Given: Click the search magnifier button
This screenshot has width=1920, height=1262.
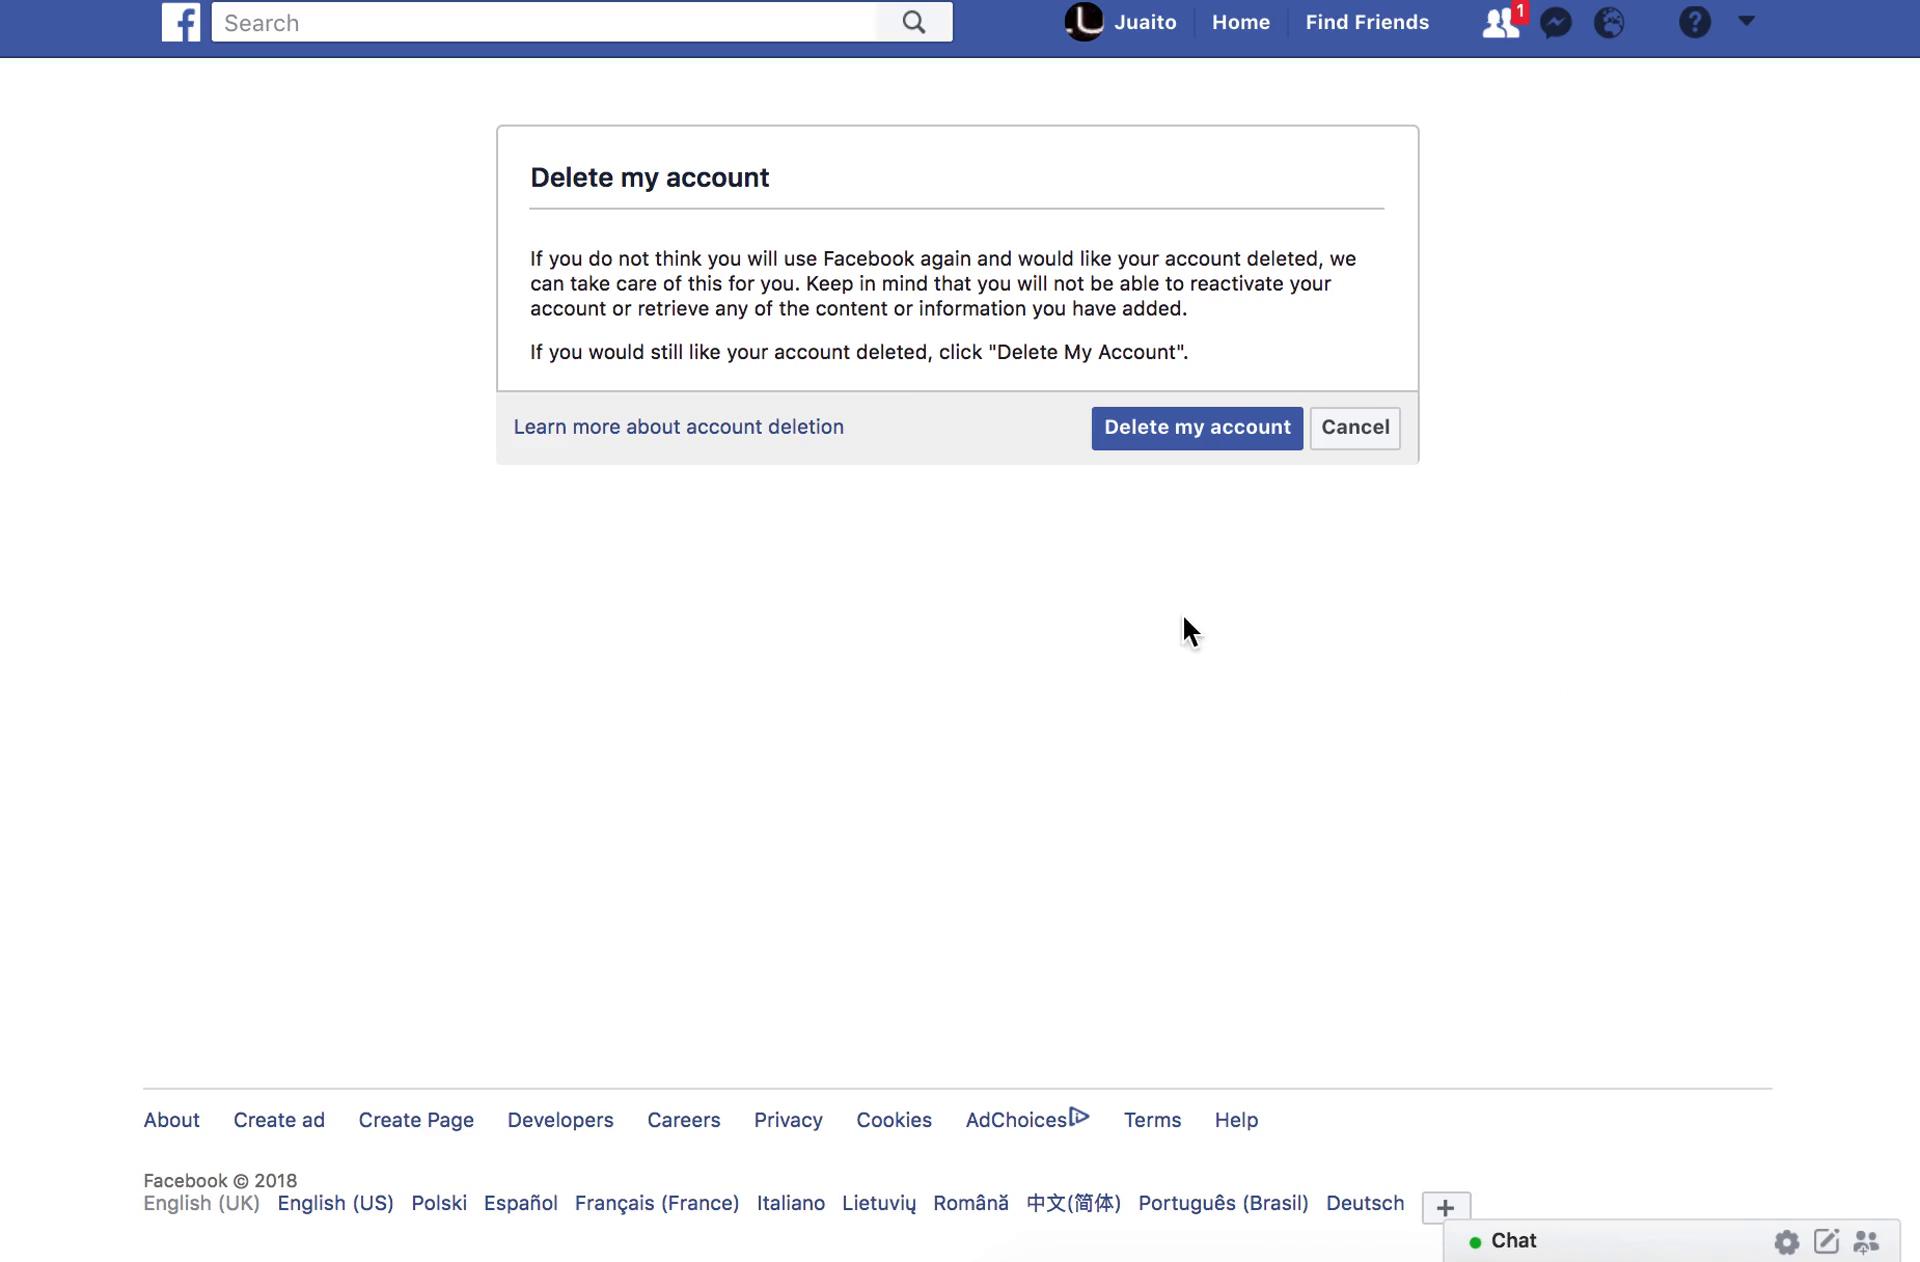Looking at the screenshot, I should (x=914, y=22).
